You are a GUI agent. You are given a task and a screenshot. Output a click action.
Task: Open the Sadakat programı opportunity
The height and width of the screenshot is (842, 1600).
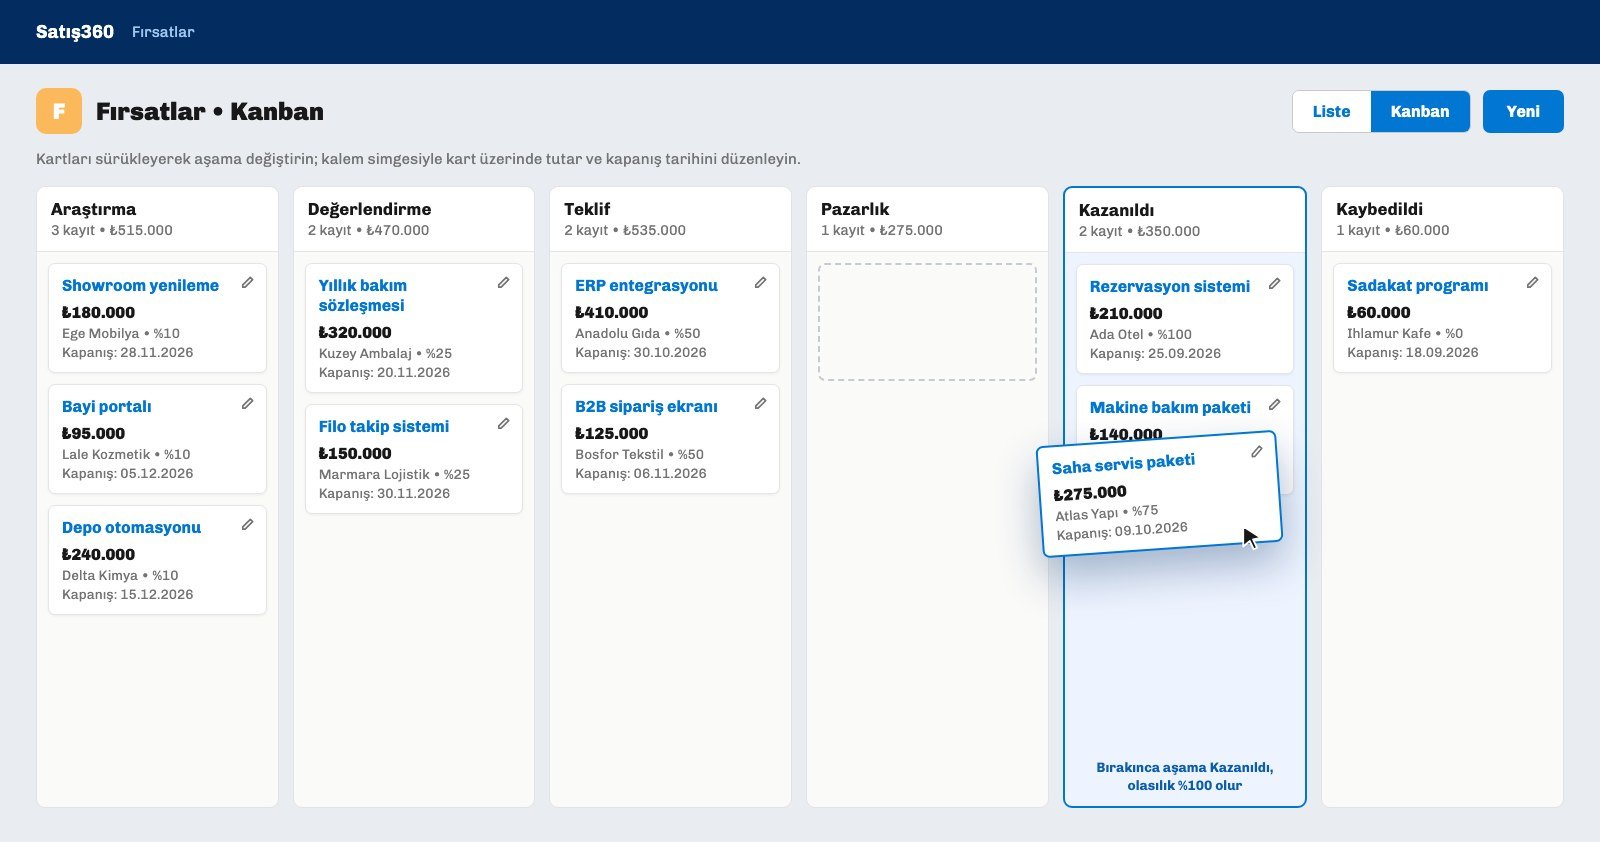pyautogui.click(x=1417, y=286)
